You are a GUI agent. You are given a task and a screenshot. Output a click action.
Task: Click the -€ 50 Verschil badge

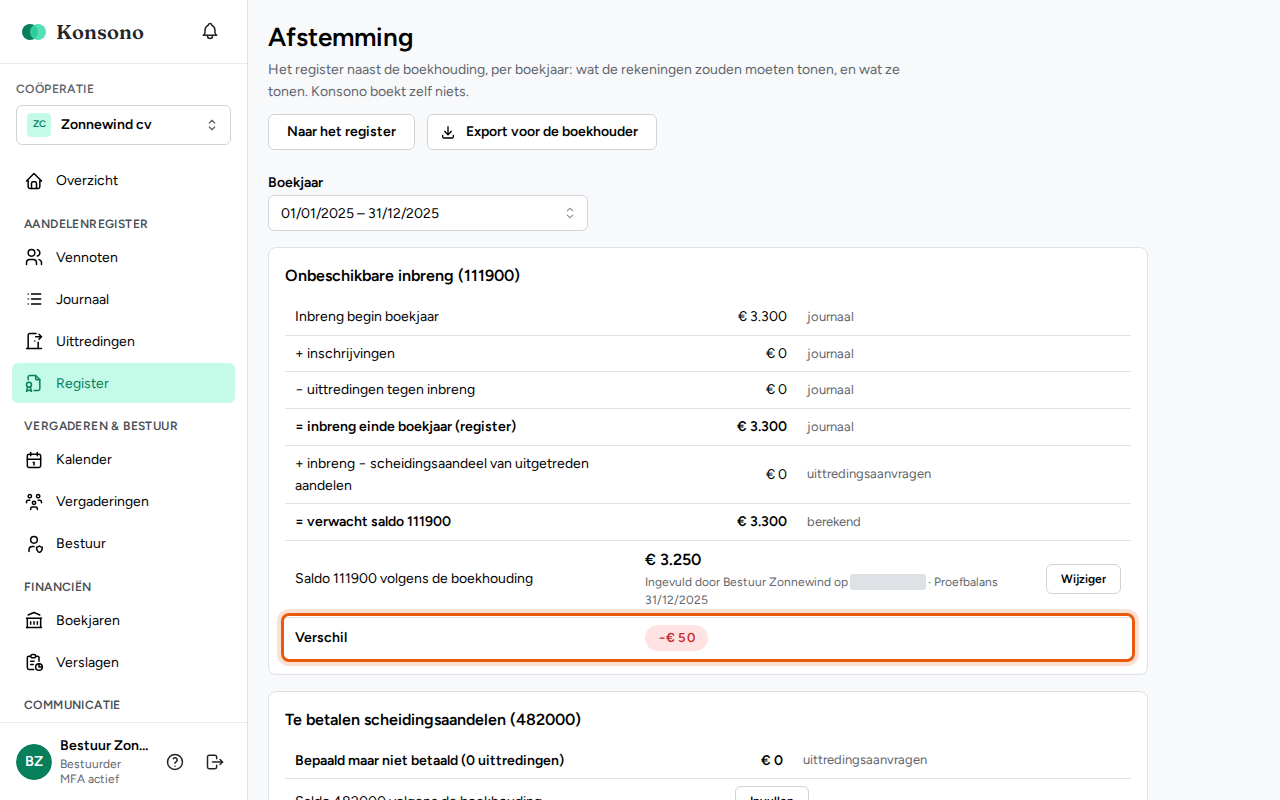click(676, 638)
